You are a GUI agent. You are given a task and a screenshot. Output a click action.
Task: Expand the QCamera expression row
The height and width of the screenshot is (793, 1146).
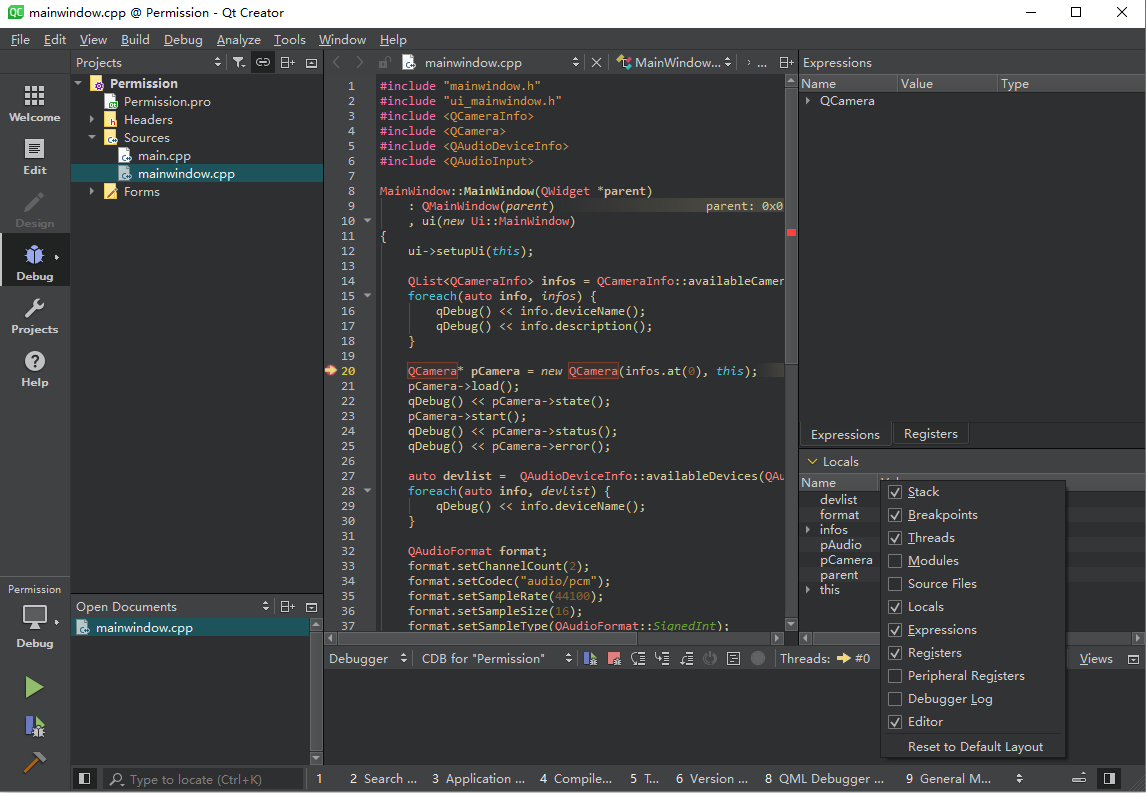click(808, 101)
